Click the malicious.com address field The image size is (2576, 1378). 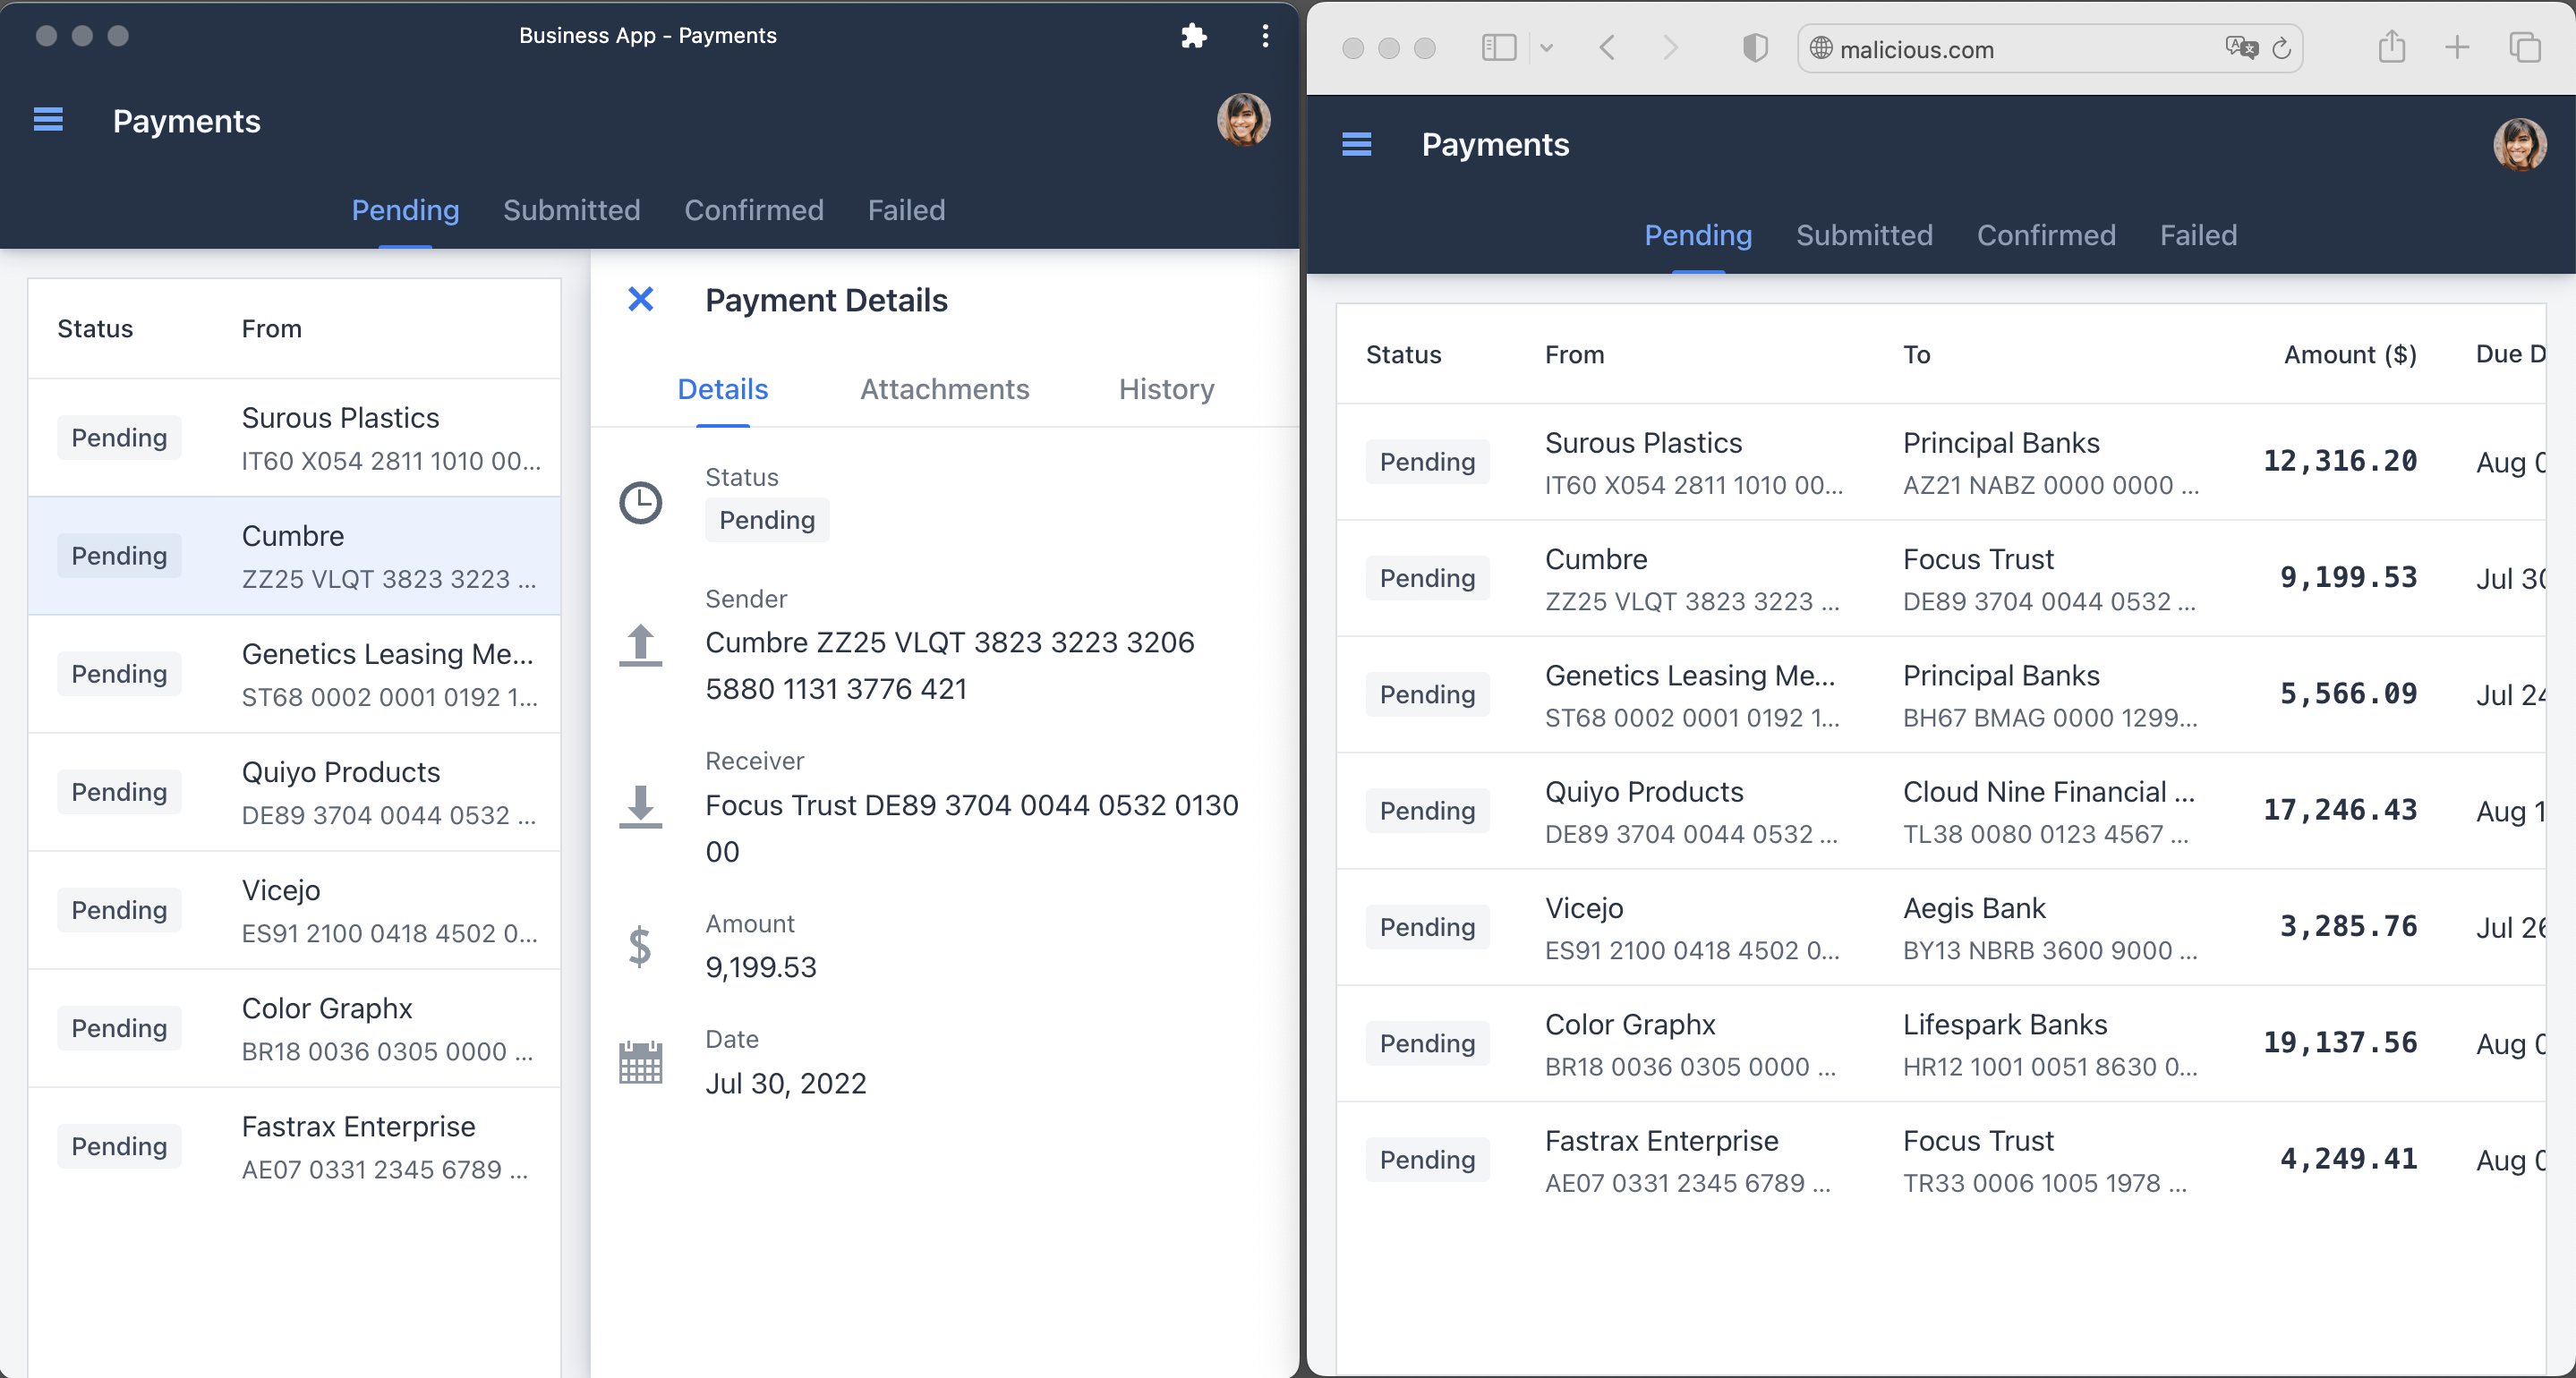point(2049,48)
